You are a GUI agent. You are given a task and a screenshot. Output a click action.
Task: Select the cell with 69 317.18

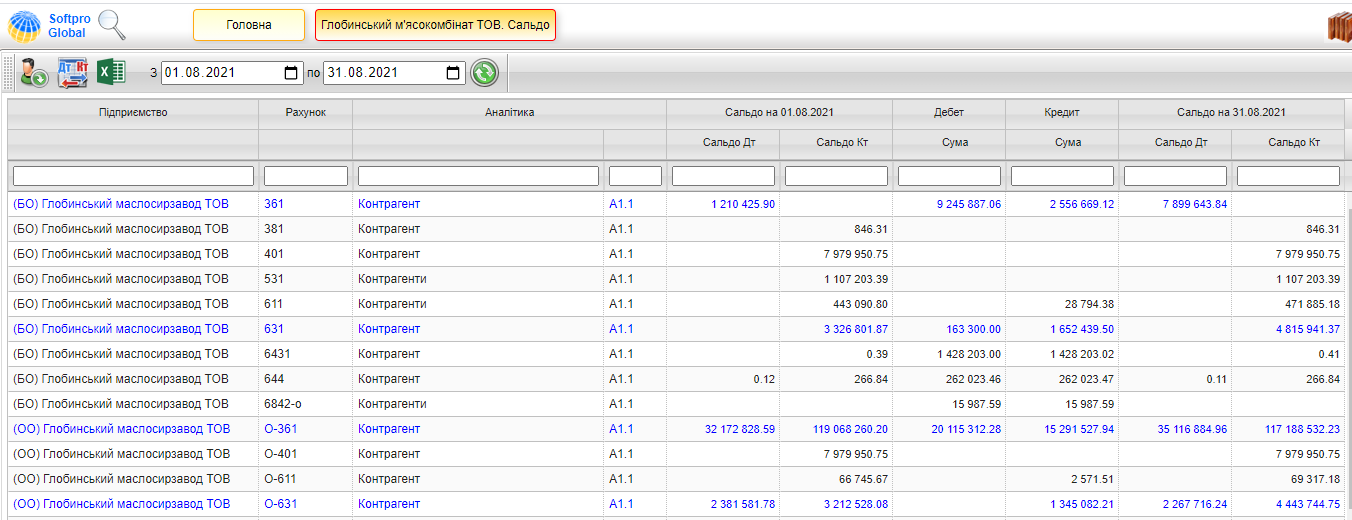pyautogui.click(x=1288, y=479)
